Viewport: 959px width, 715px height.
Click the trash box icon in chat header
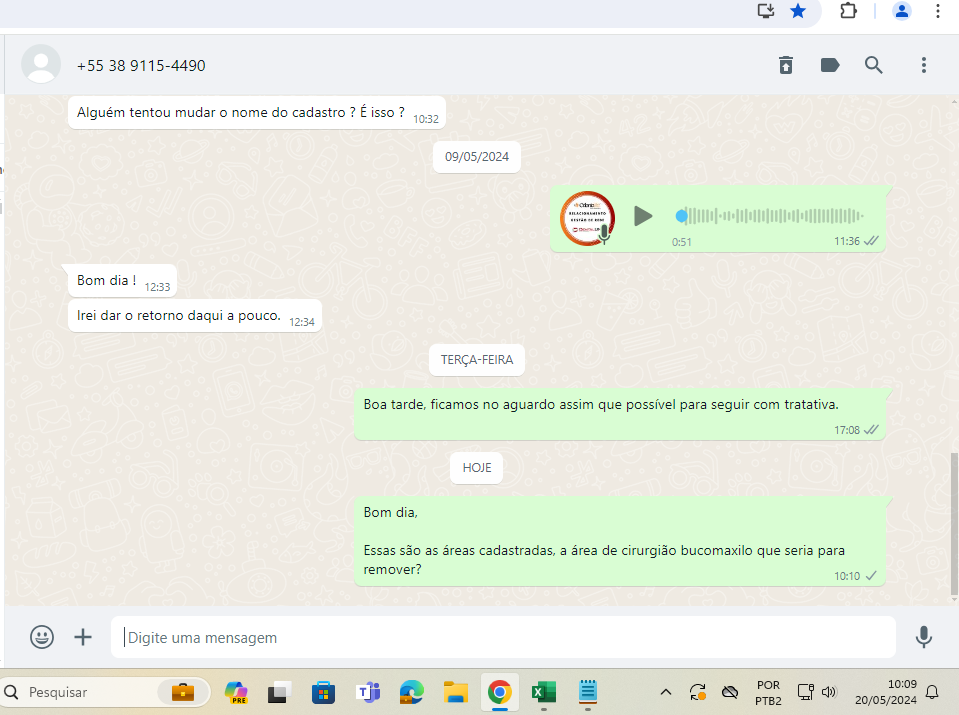(786, 65)
